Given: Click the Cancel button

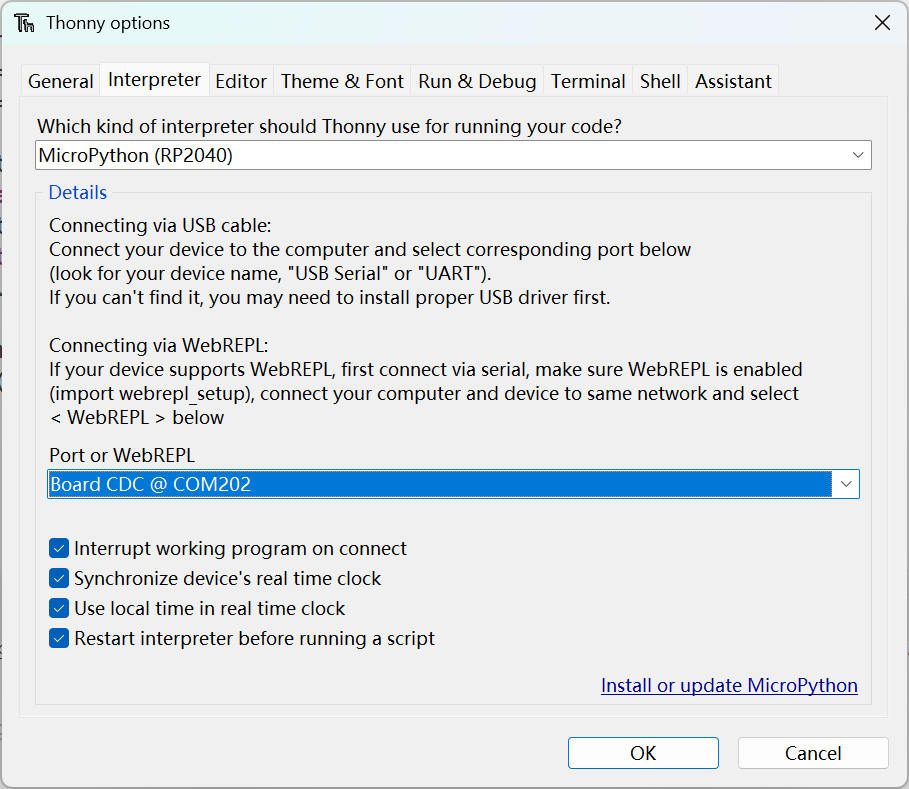Looking at the screenshot, I should (813, 753).
